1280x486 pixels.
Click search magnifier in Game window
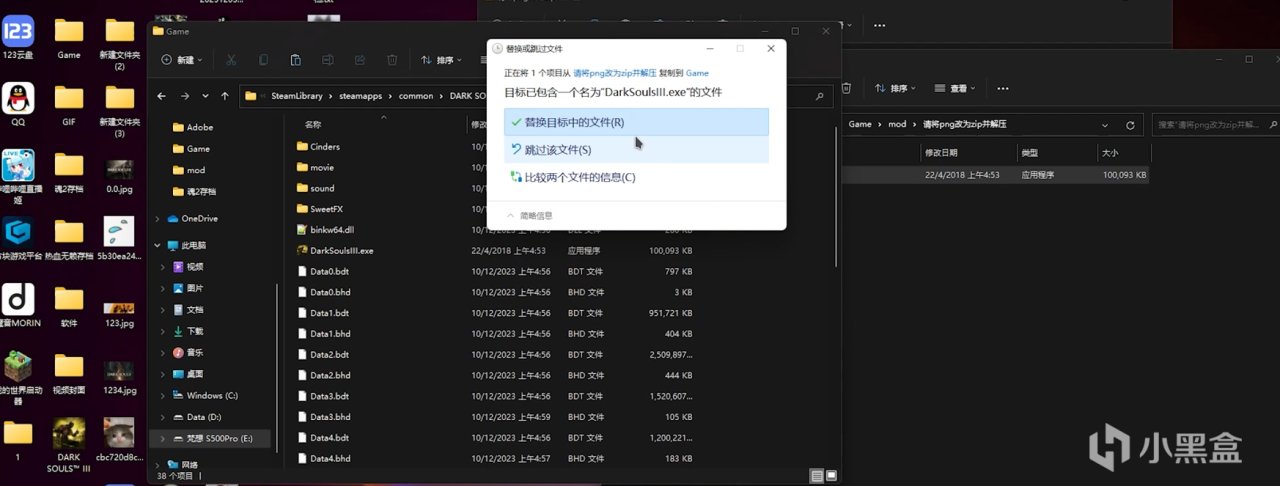coord(820,96)
